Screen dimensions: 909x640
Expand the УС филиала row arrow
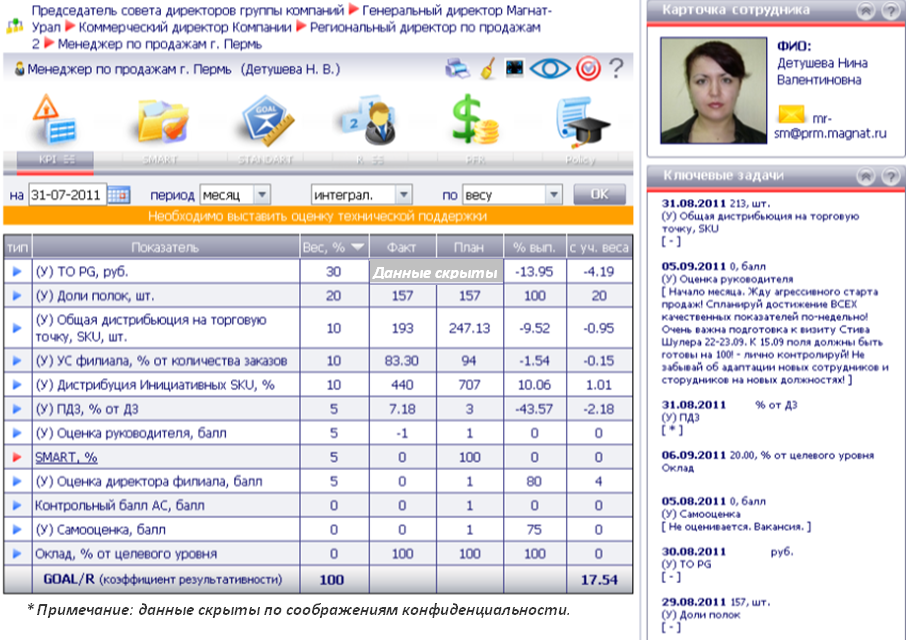coord(17,361)
